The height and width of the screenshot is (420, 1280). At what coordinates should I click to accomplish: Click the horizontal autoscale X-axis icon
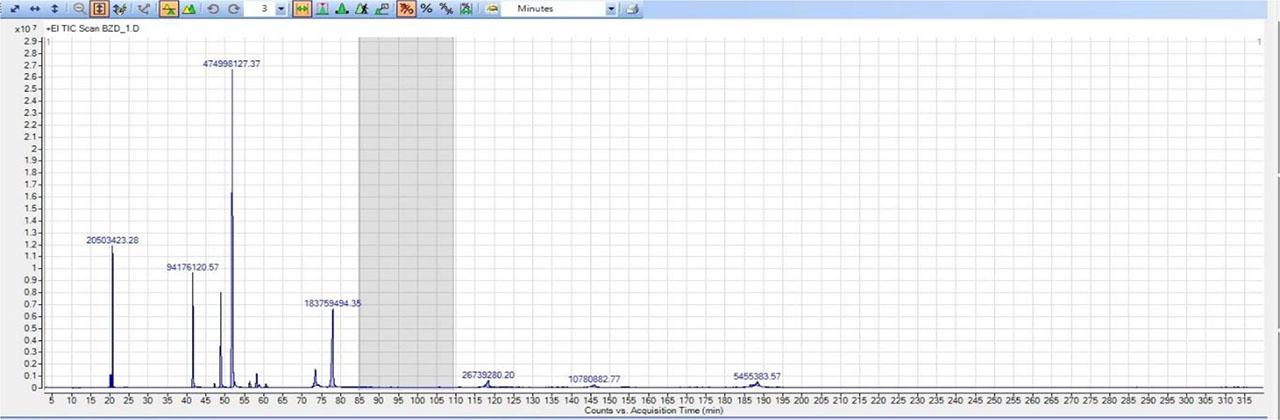click(34, 9)
